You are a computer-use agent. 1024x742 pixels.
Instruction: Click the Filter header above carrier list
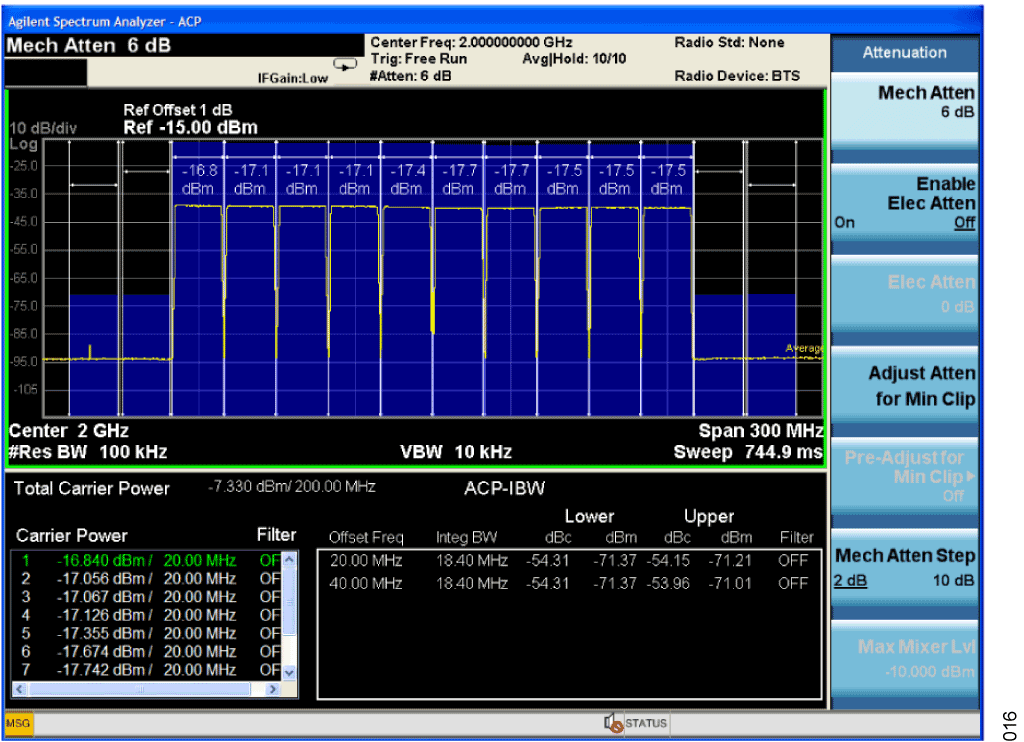[x=276, y=535]
